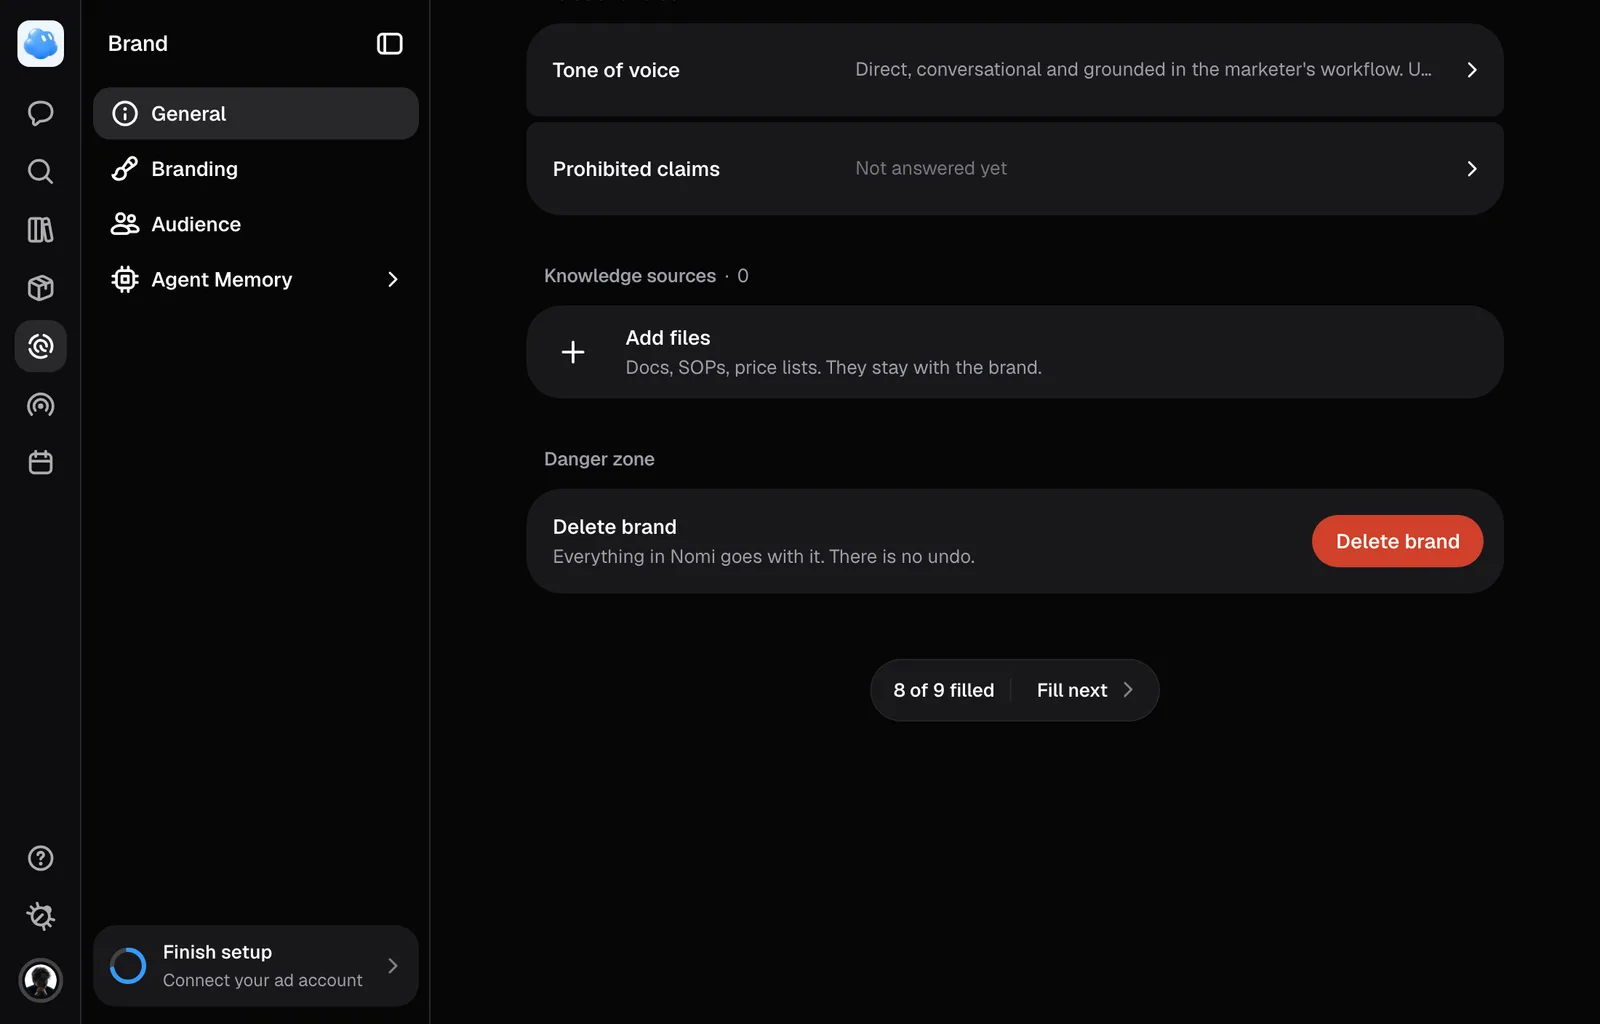
Task: Open the cube products icon
Action: click(x=41, y=288)
